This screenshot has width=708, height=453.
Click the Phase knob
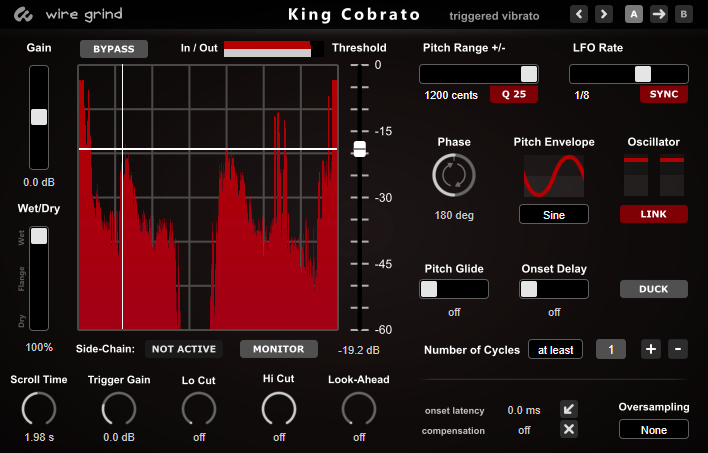(454, 175)
